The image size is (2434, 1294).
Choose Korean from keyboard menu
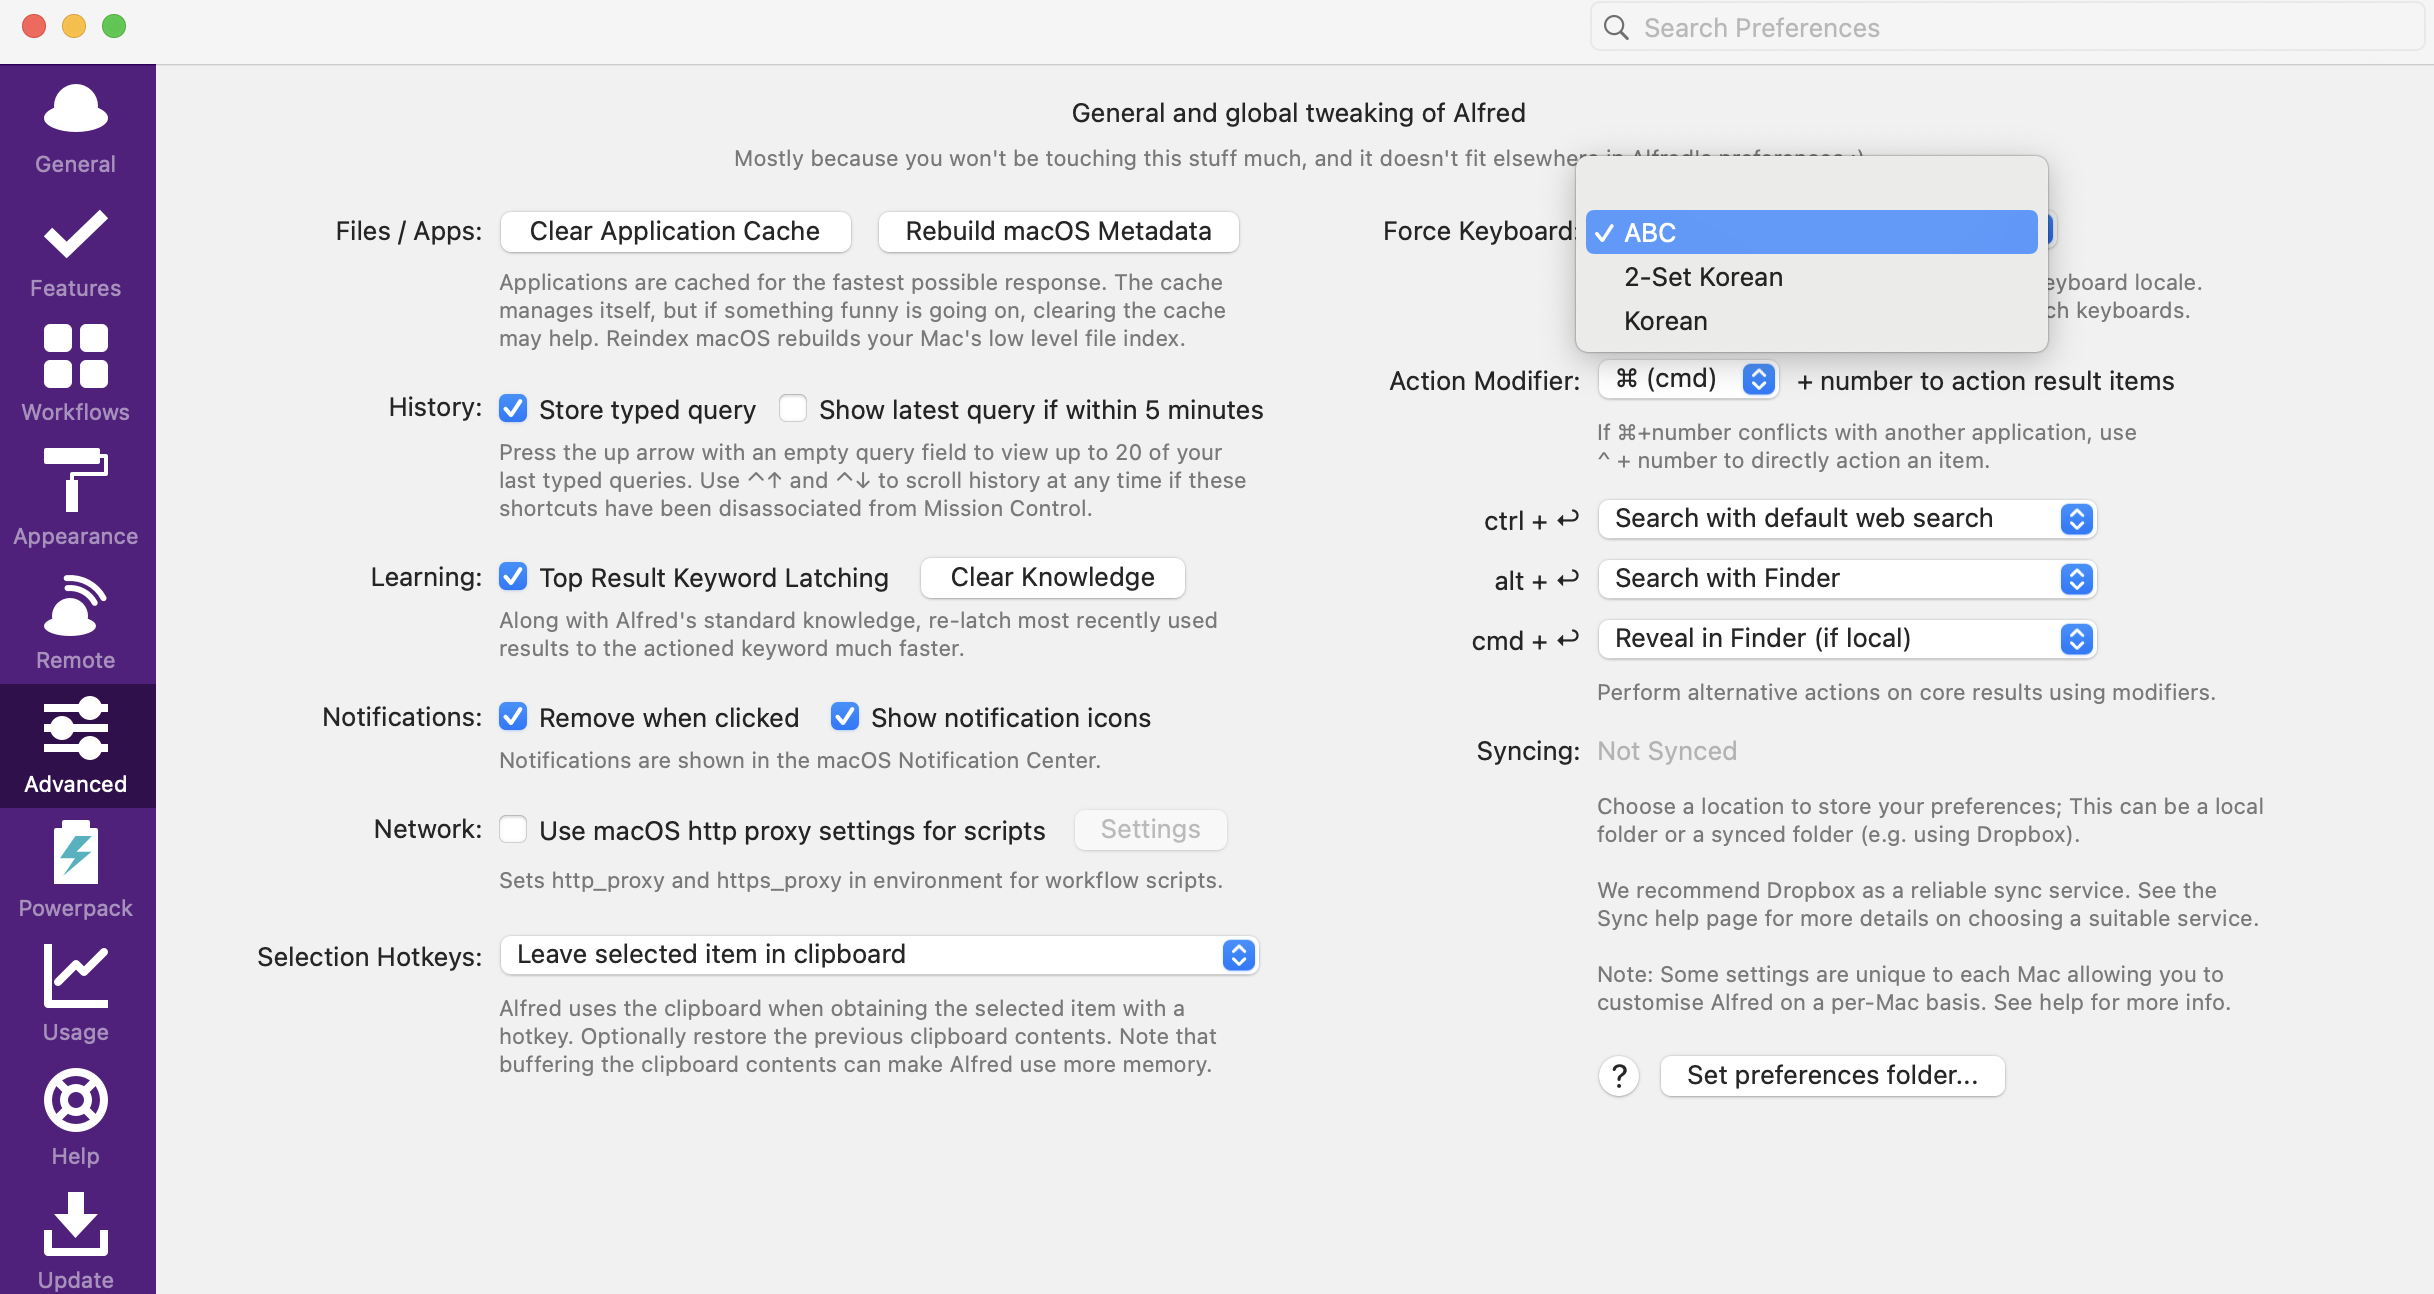(1665, 321)
